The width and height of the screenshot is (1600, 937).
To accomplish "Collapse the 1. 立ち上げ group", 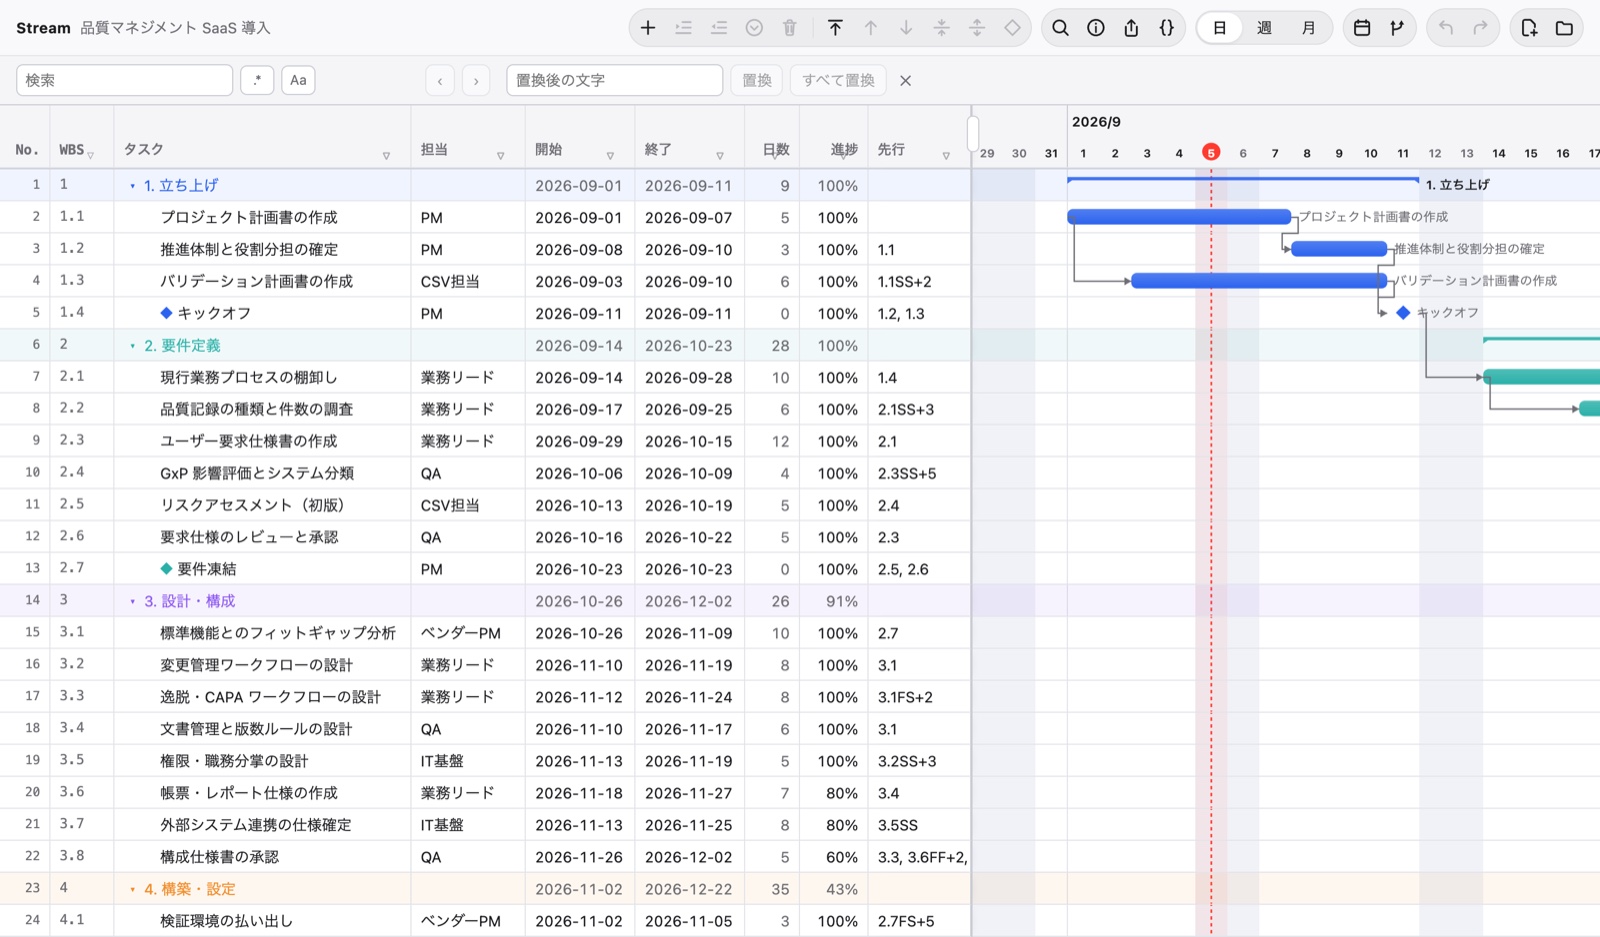I will (132, 186).
